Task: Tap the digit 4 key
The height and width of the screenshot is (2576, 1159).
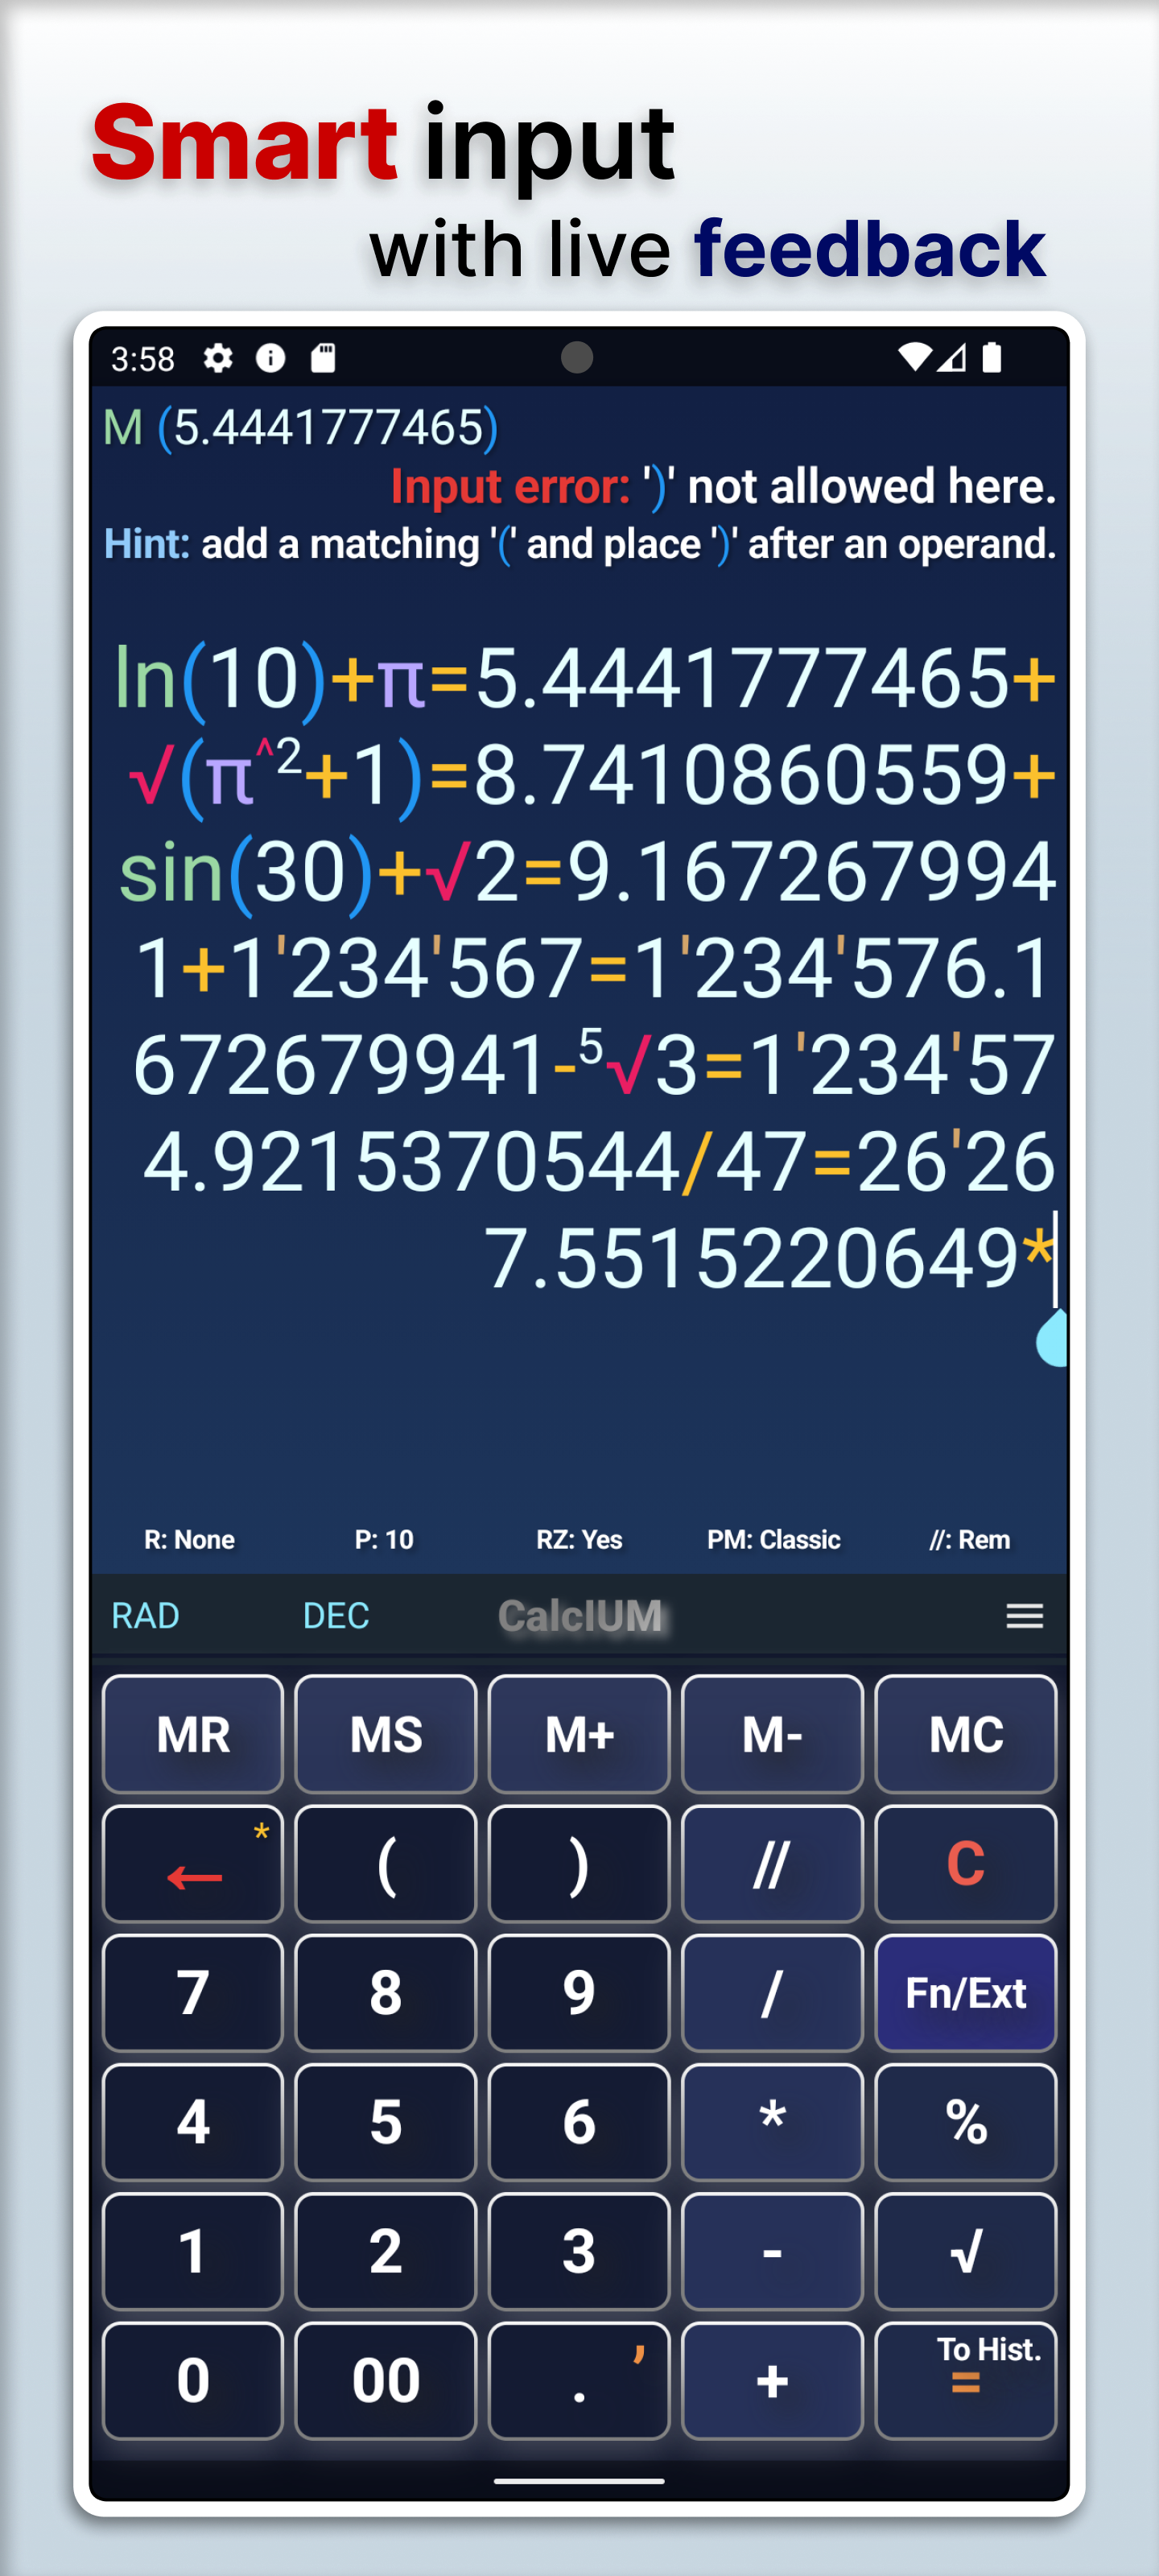Action: pyautogui.click(x=193, y=2121)
